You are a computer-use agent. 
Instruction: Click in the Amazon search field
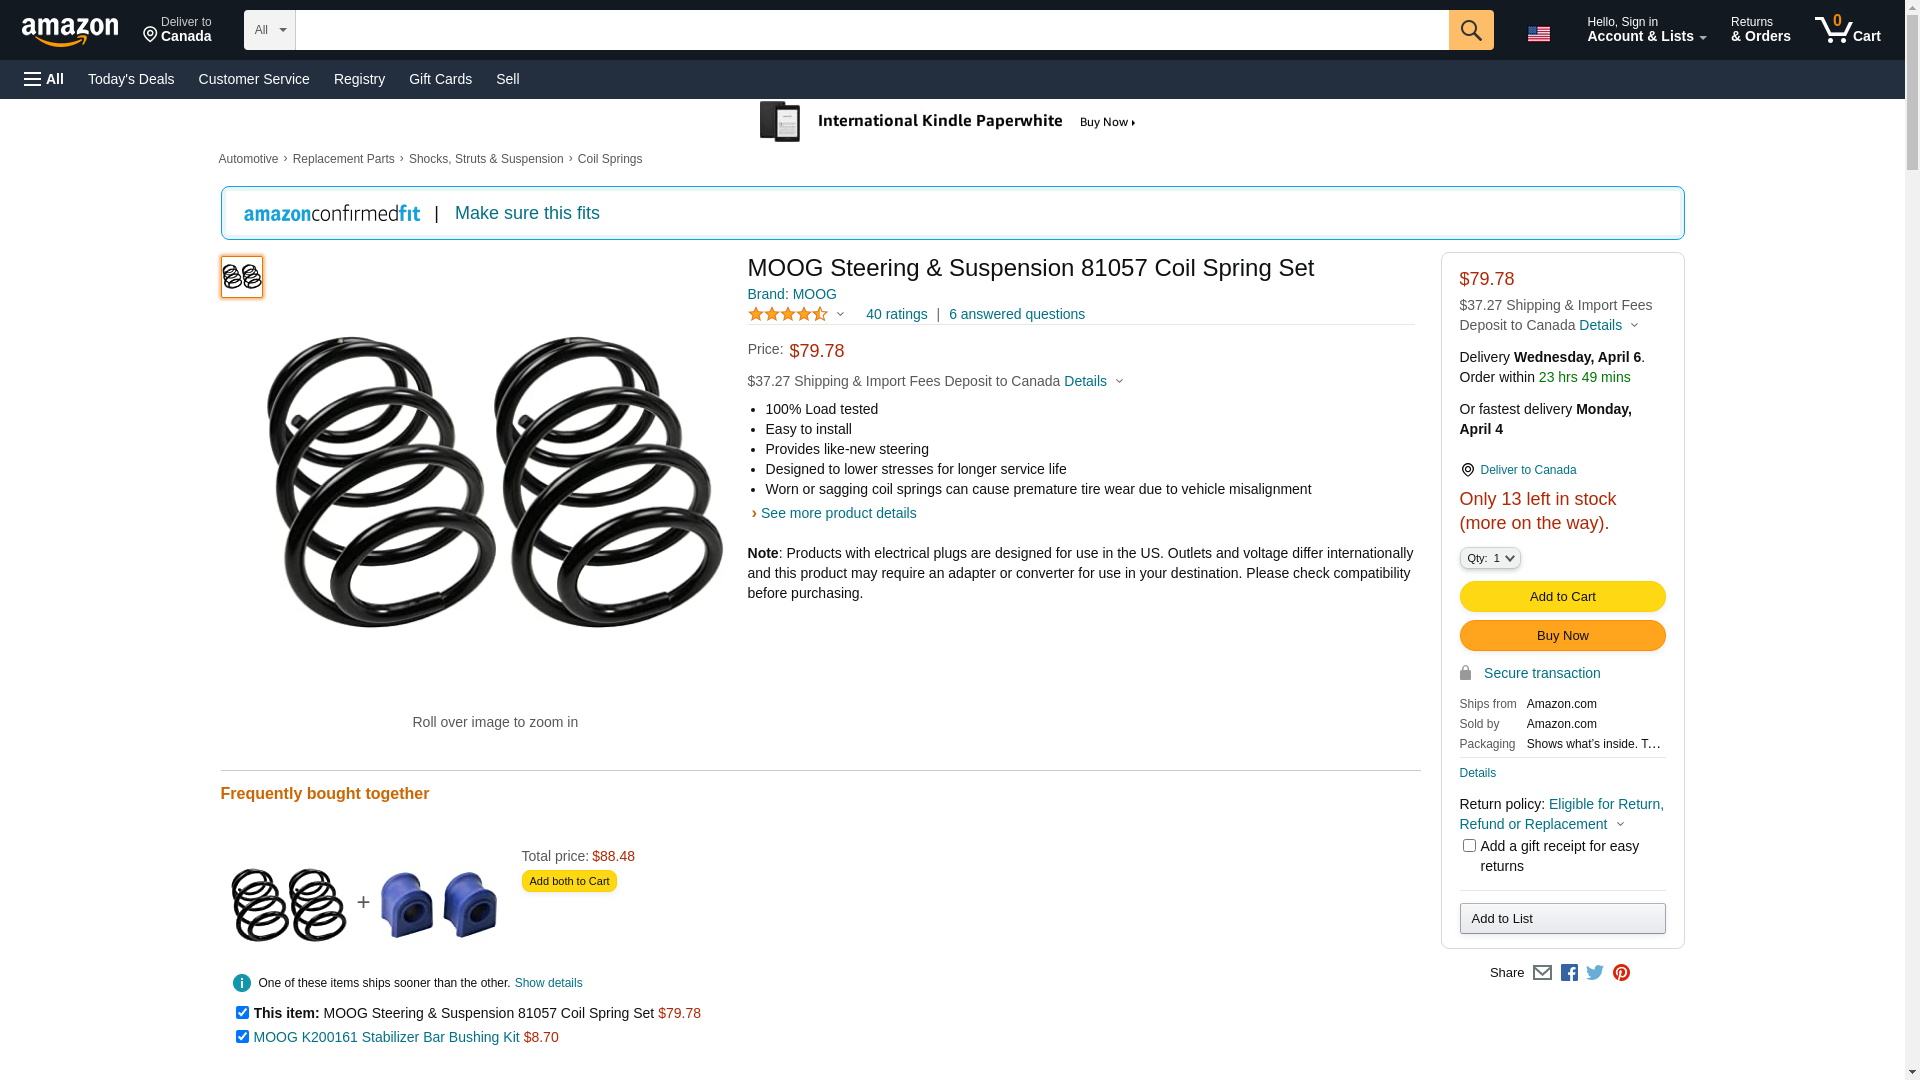tap(870, 30)
